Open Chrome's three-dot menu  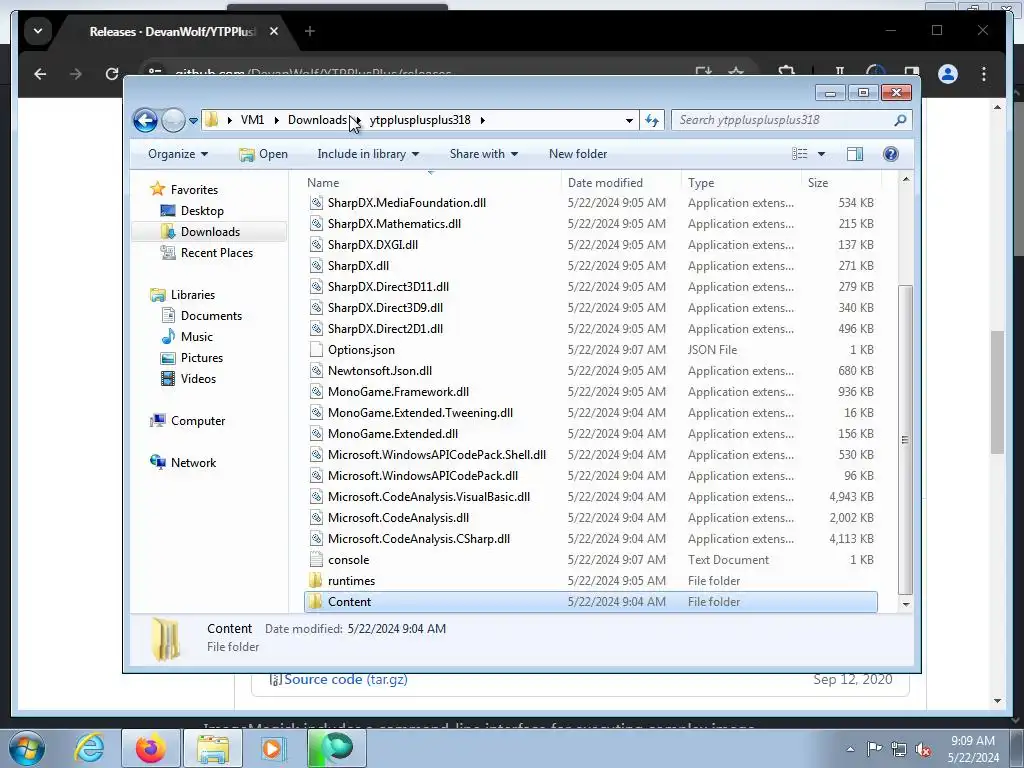tap(984, 74)
